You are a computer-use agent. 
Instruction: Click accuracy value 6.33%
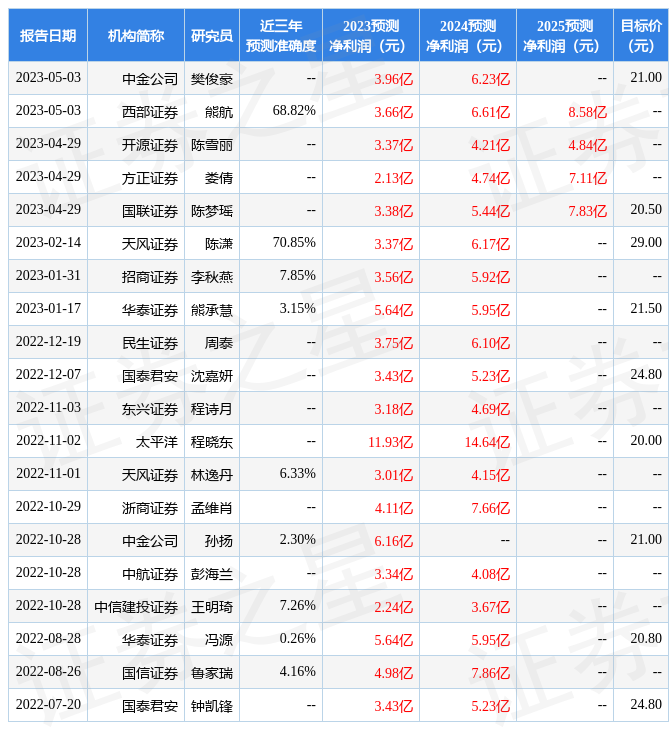pyautogui.click(x=297, y=474)
